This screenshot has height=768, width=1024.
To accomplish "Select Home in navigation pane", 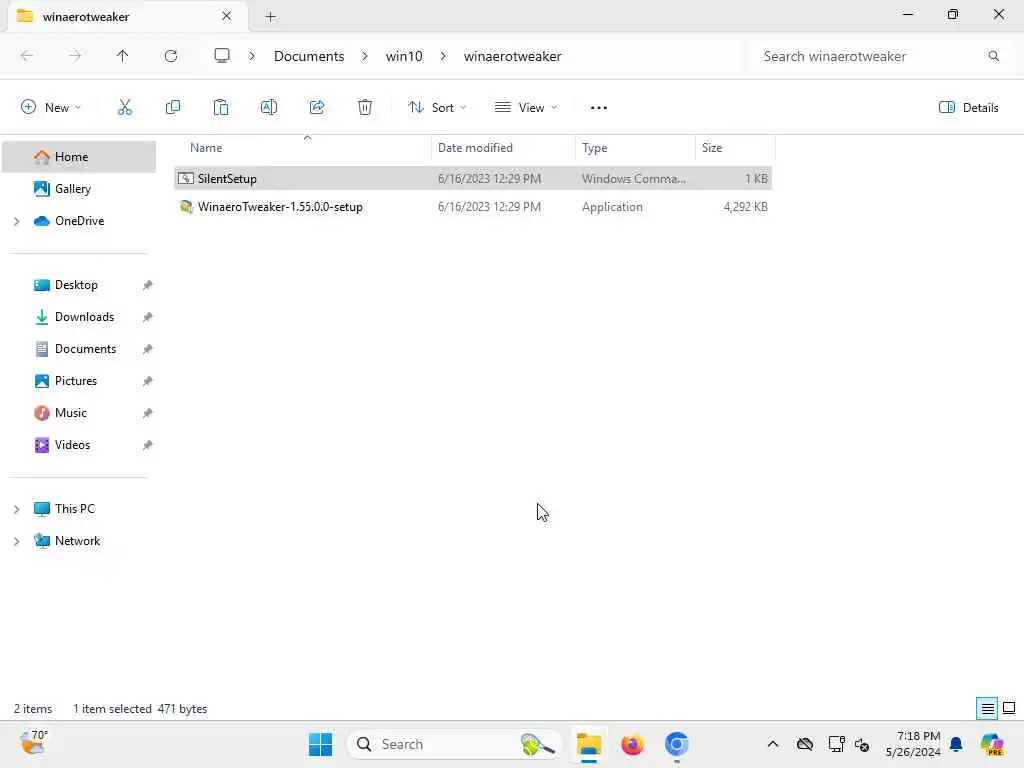I will (79, 157).
